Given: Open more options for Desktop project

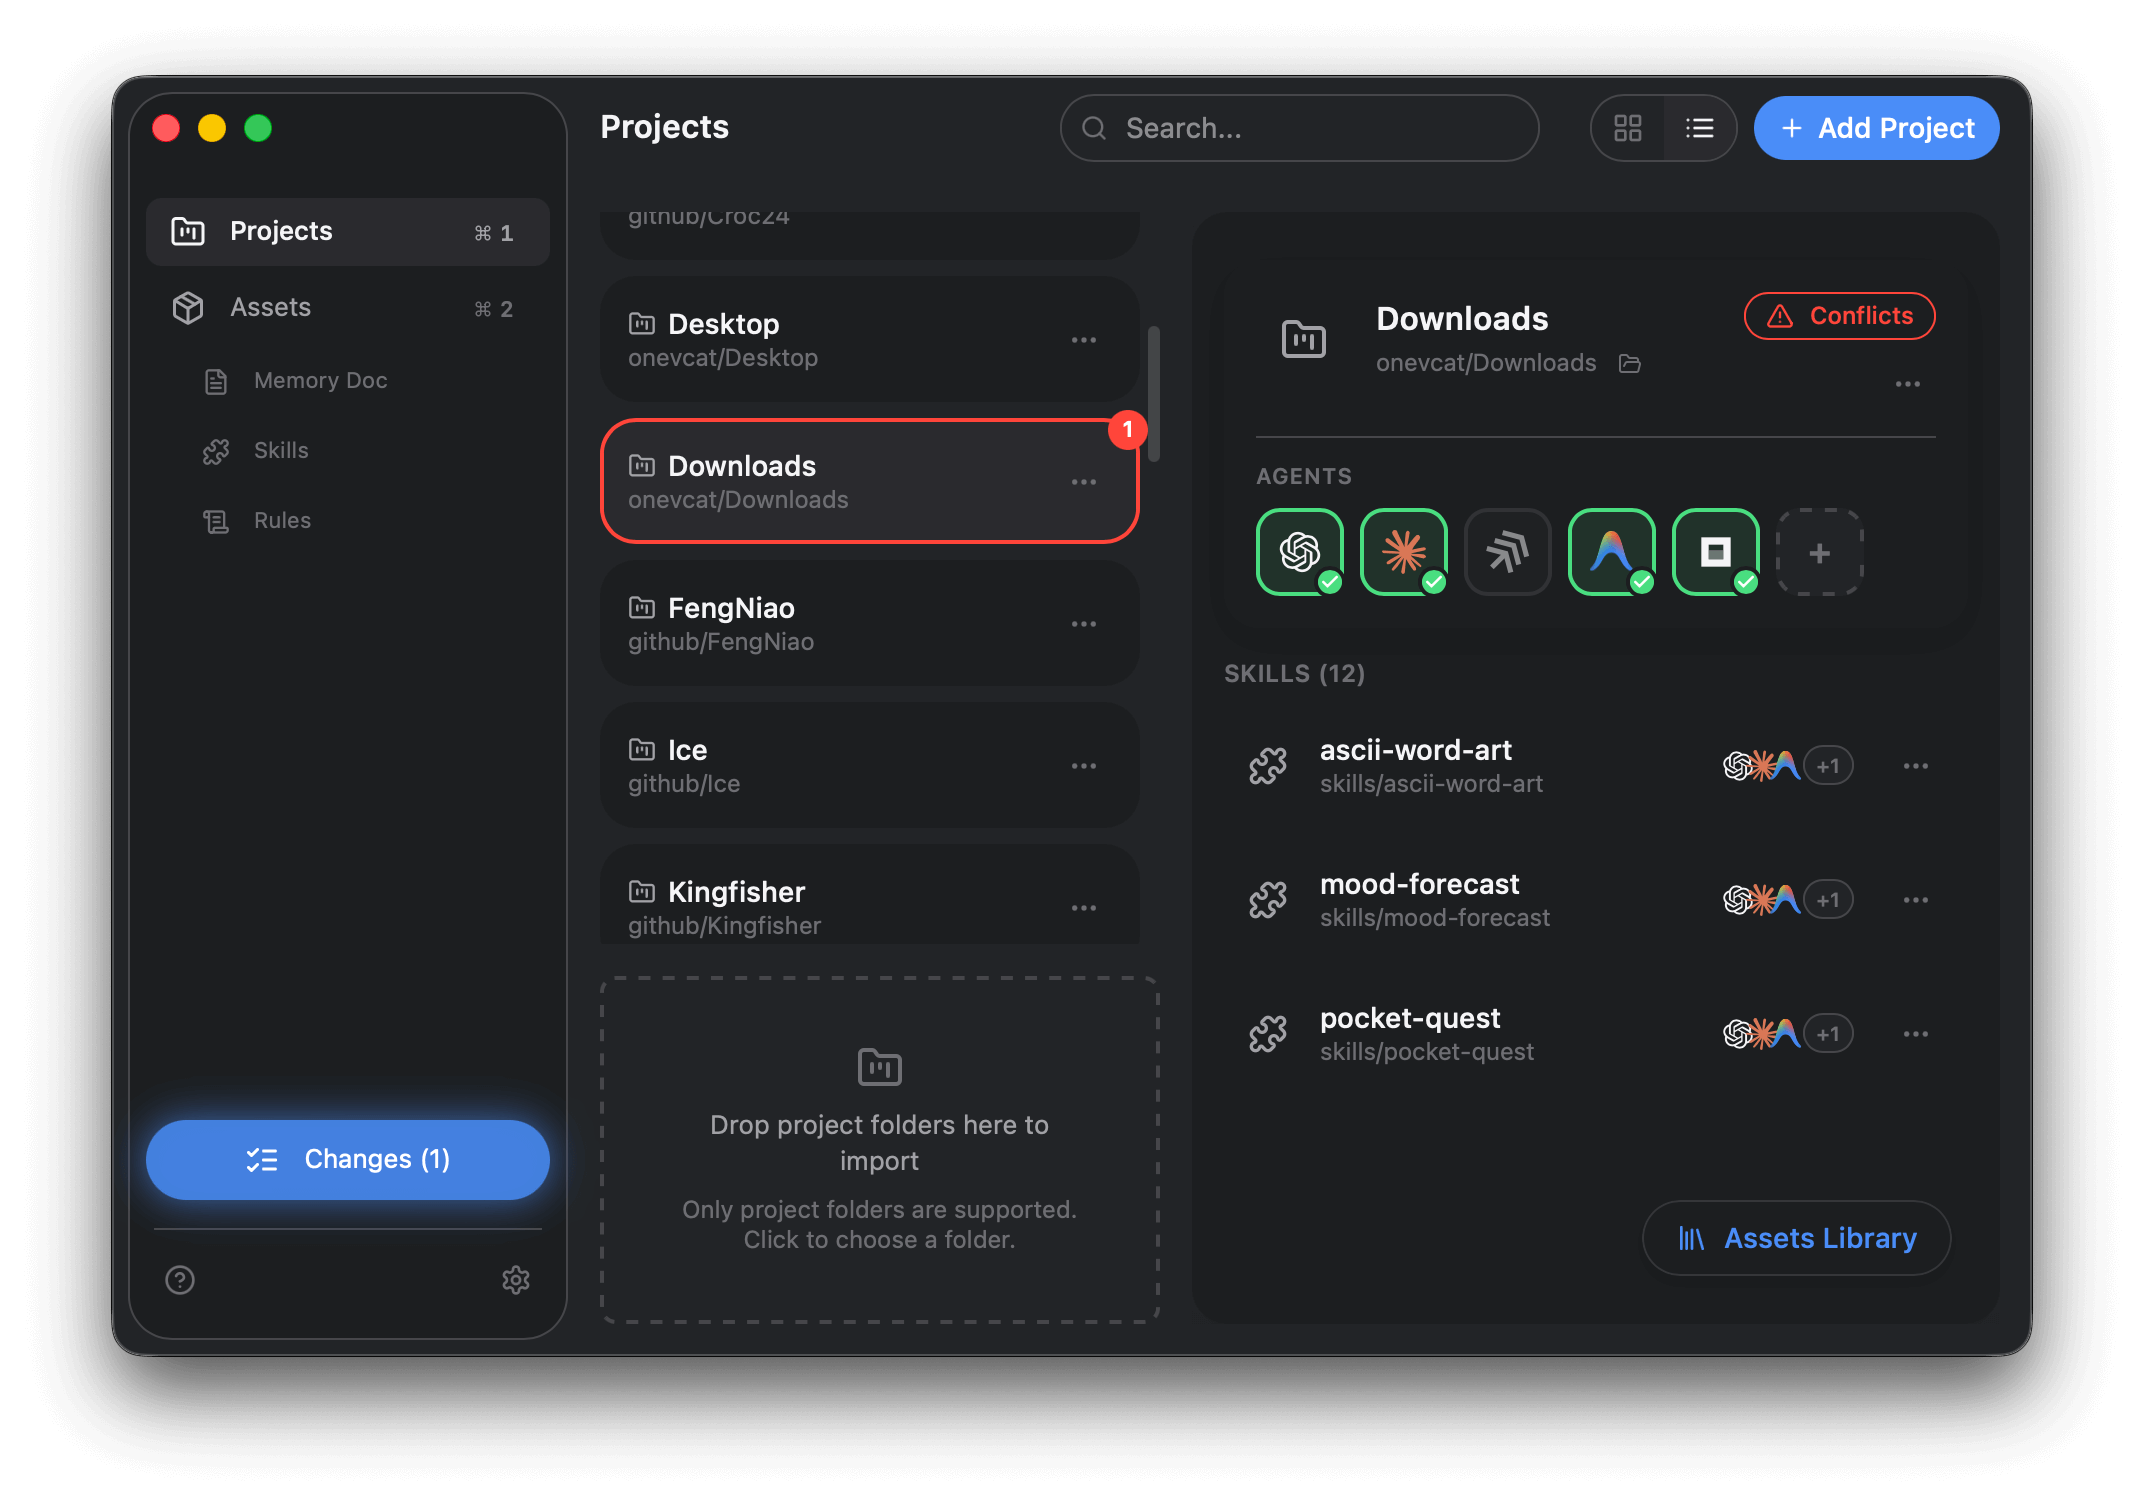Looking at the screenshot, I should tap(1083, 340).
